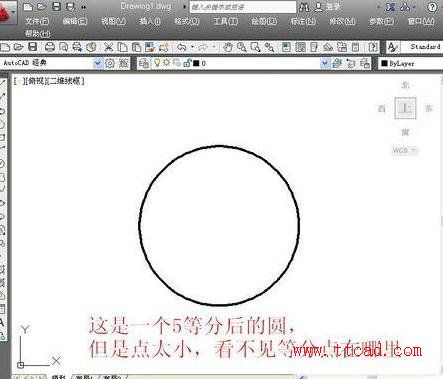Click the Zoom Previous icon
The width and height of the screenshot is (443, 379).
pyautogui.click(x=269, y=47)
